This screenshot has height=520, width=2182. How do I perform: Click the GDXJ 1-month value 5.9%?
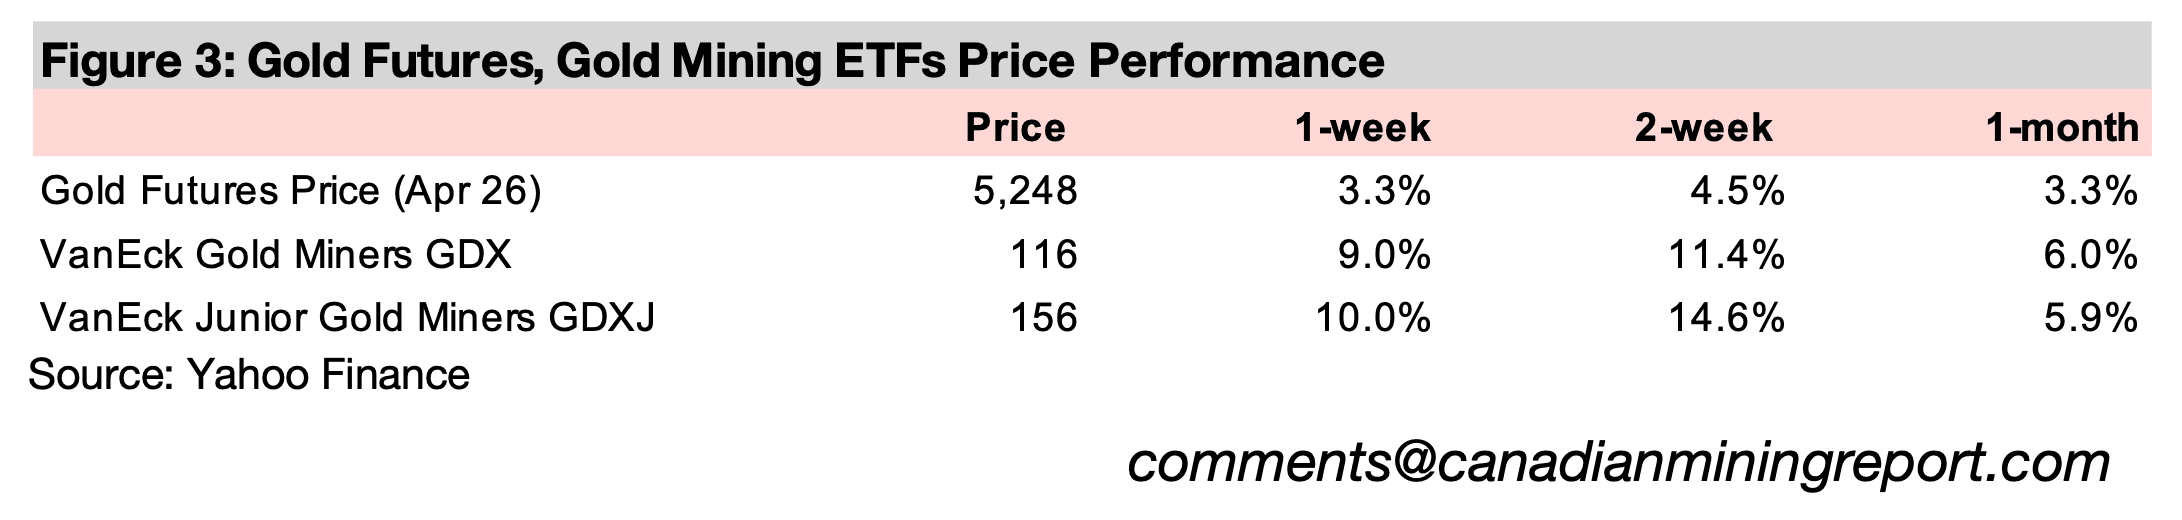pyautogui.click(x=2092, y=318)
